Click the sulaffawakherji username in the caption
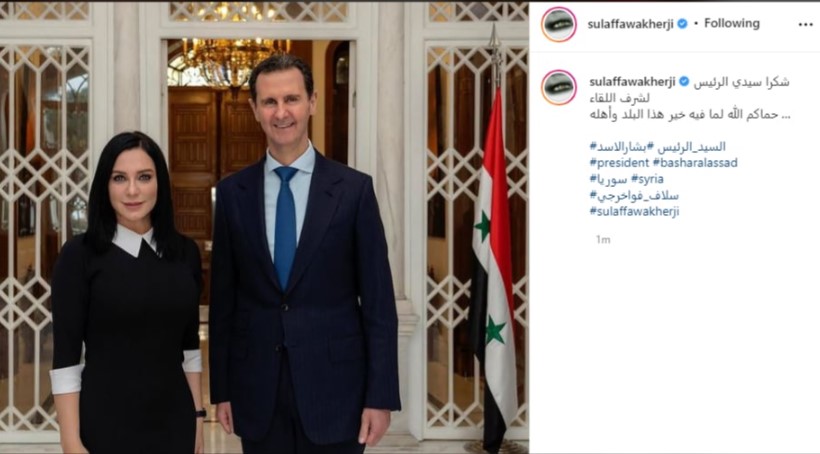Viewport: 820px width, 454px height. (x=632, y=82)
